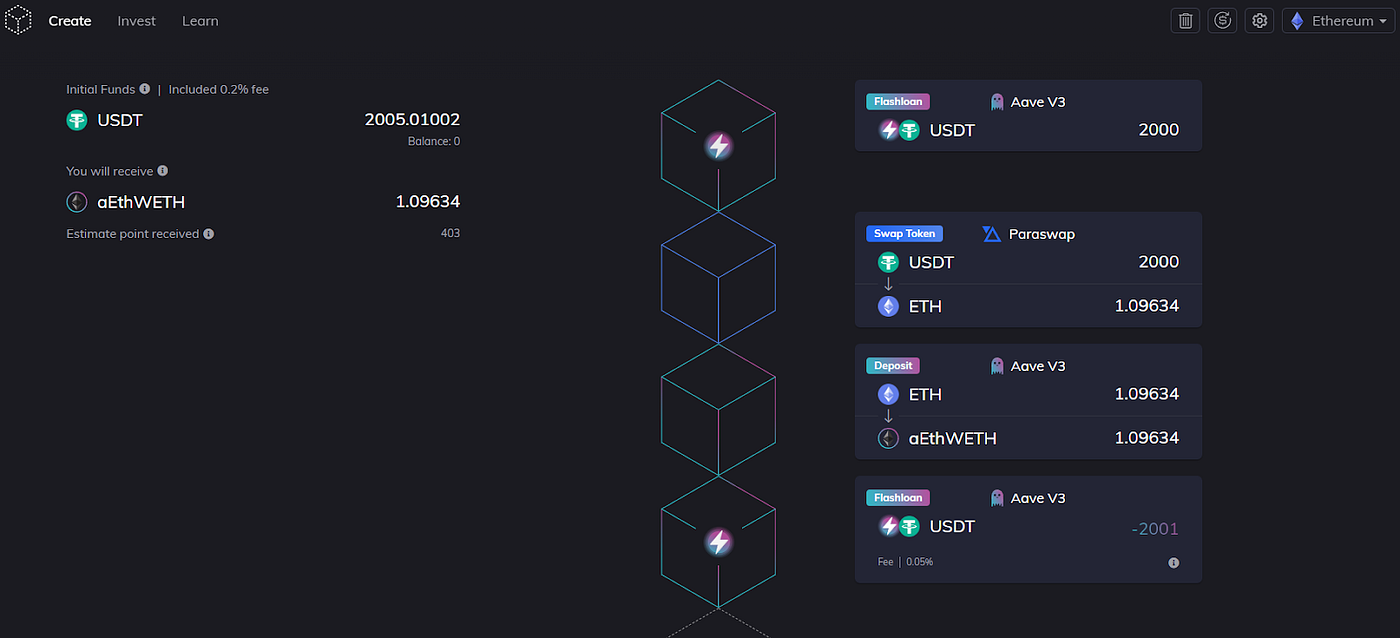This screenshot has width=1400, height=638.
Task: Open the Create page
Action: [x=70, y=20]
